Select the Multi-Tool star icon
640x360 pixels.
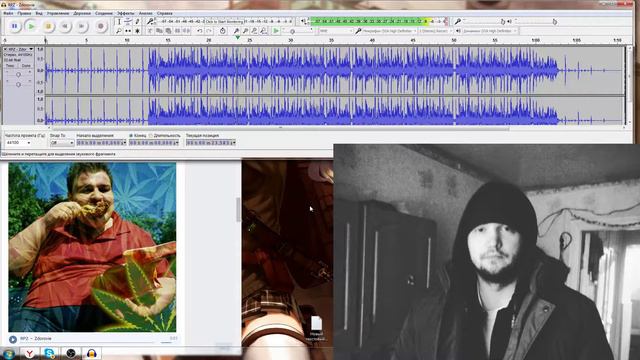(x=138, y=31)
